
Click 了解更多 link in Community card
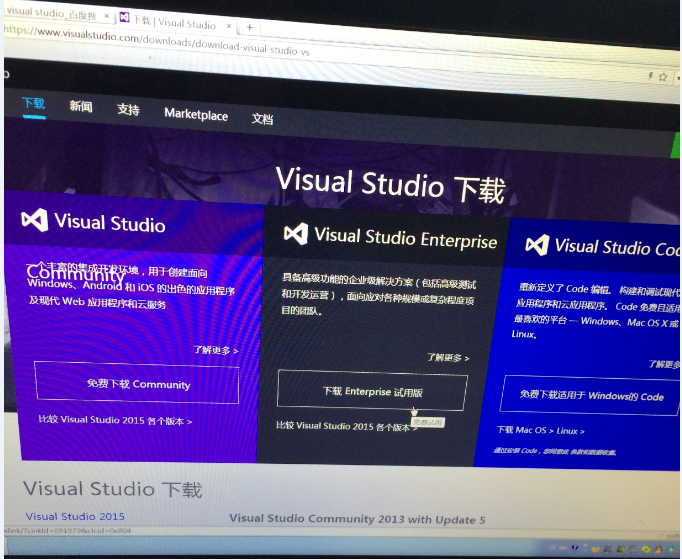click(x=216, y=350)
